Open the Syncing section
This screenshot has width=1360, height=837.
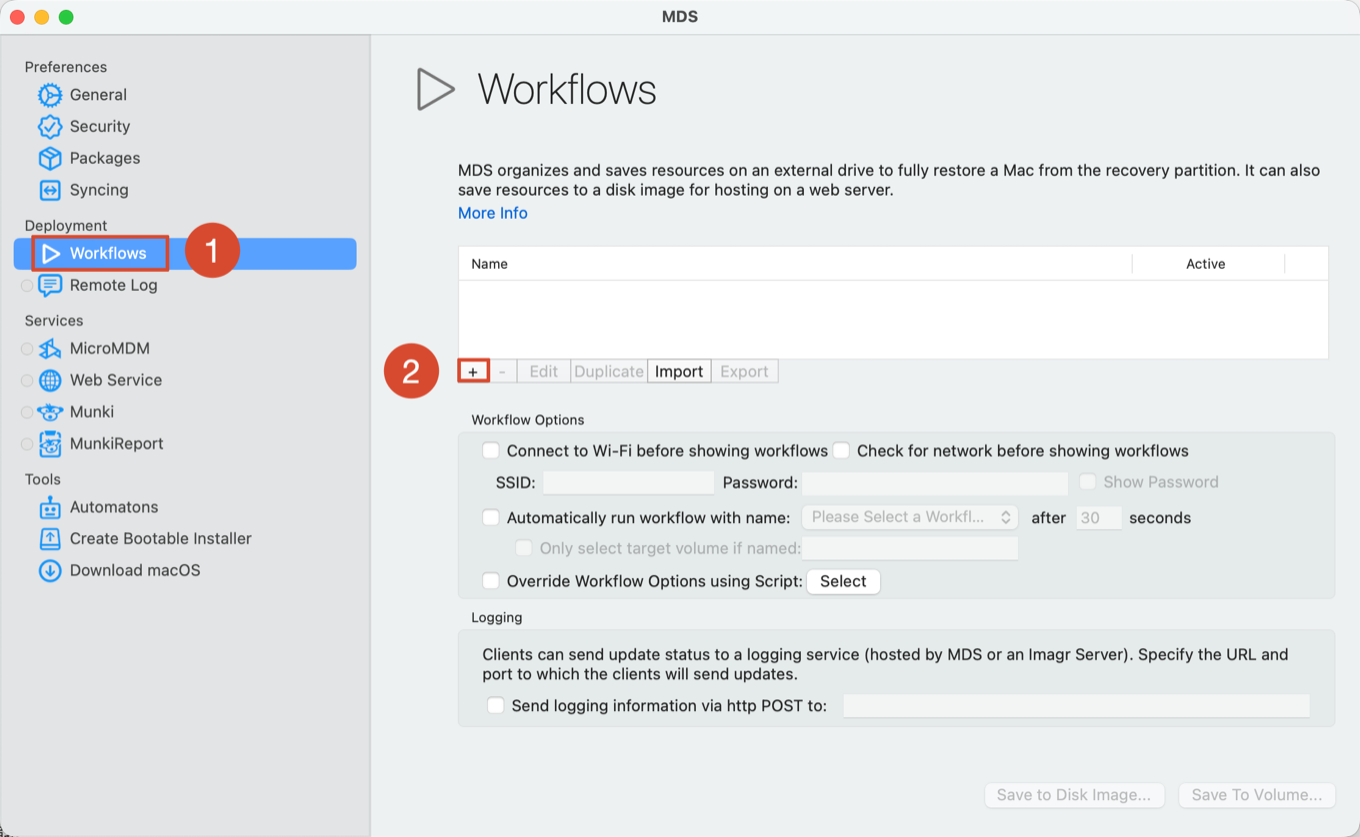99,190
